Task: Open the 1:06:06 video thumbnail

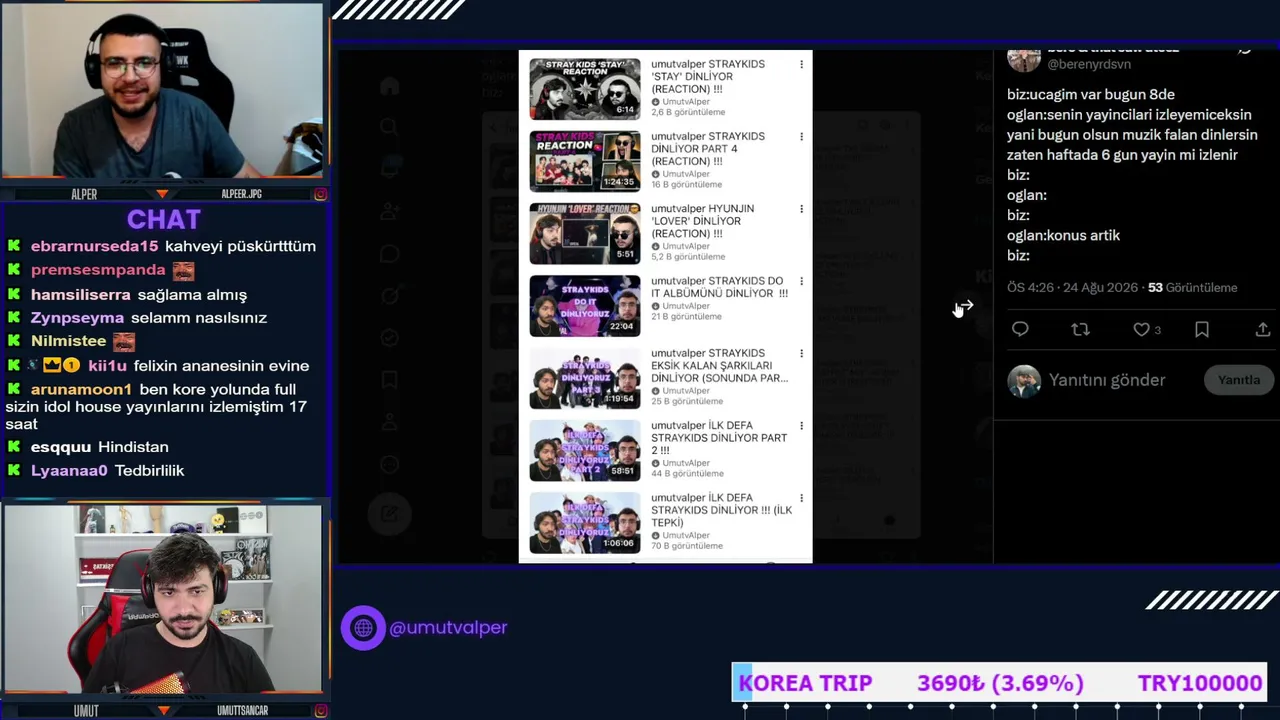Action: click(x=585, y=522)
